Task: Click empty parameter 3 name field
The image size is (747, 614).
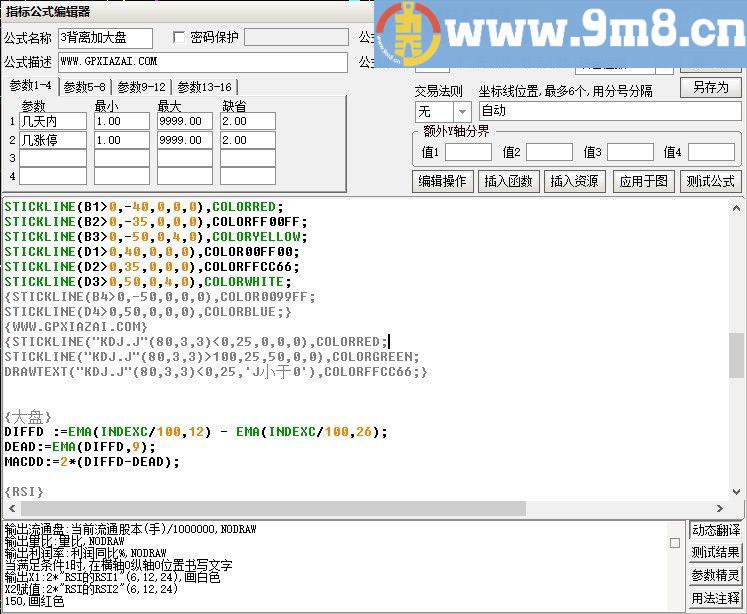Action: point(53,158)
